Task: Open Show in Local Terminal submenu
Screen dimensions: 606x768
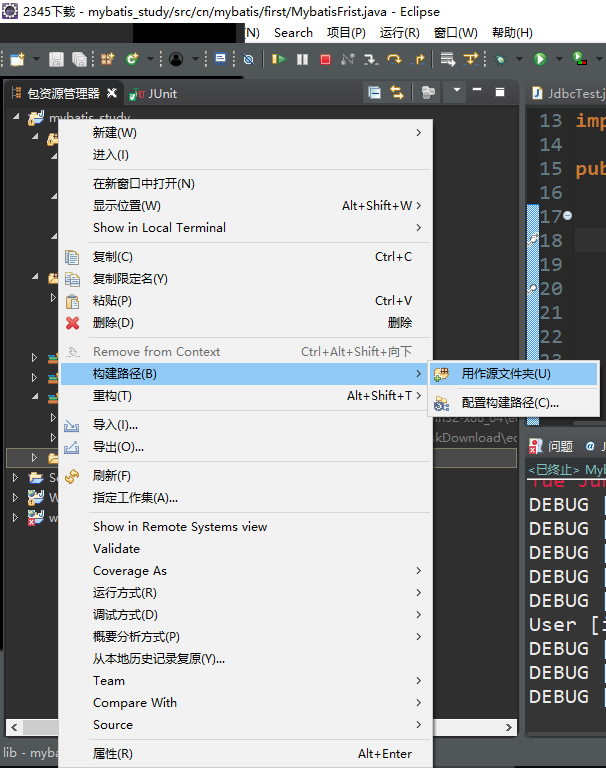Action: 246,228
